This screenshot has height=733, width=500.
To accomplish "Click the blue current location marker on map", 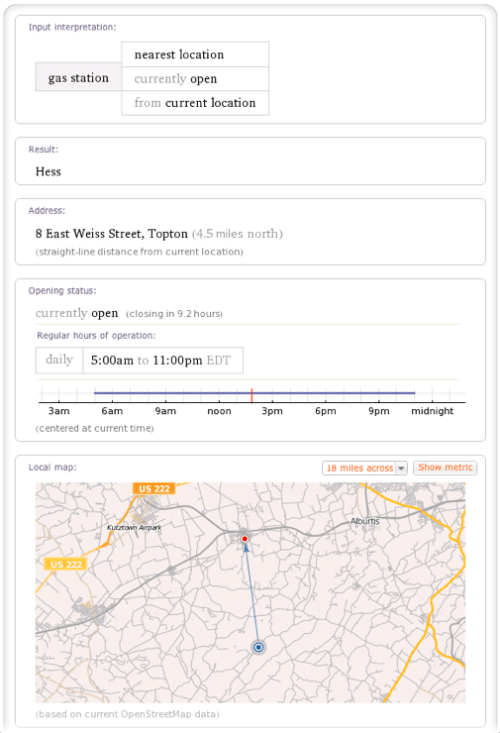I will coord(258,647).
